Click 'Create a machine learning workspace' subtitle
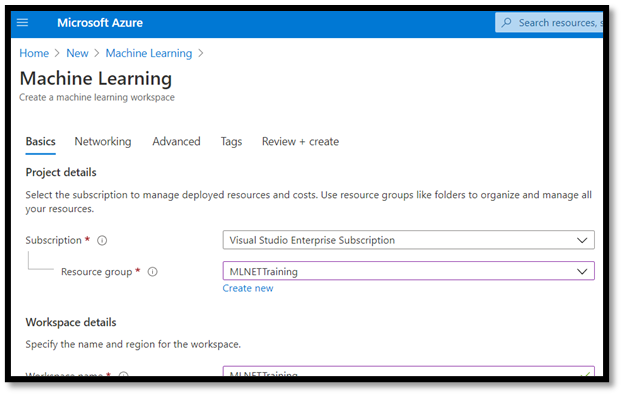Screen dimensions: 622x395 [x=97, y=98]
